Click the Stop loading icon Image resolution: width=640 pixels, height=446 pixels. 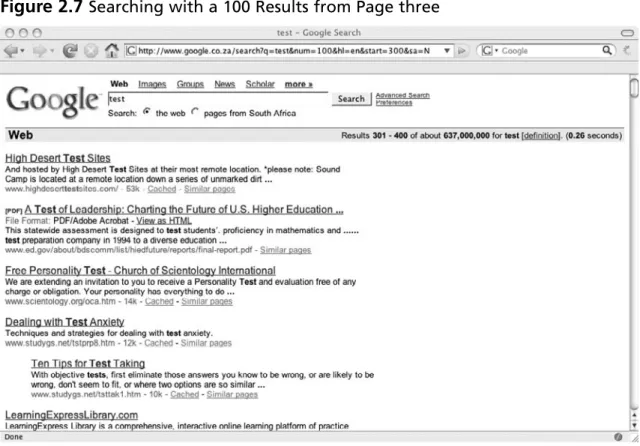91,51
